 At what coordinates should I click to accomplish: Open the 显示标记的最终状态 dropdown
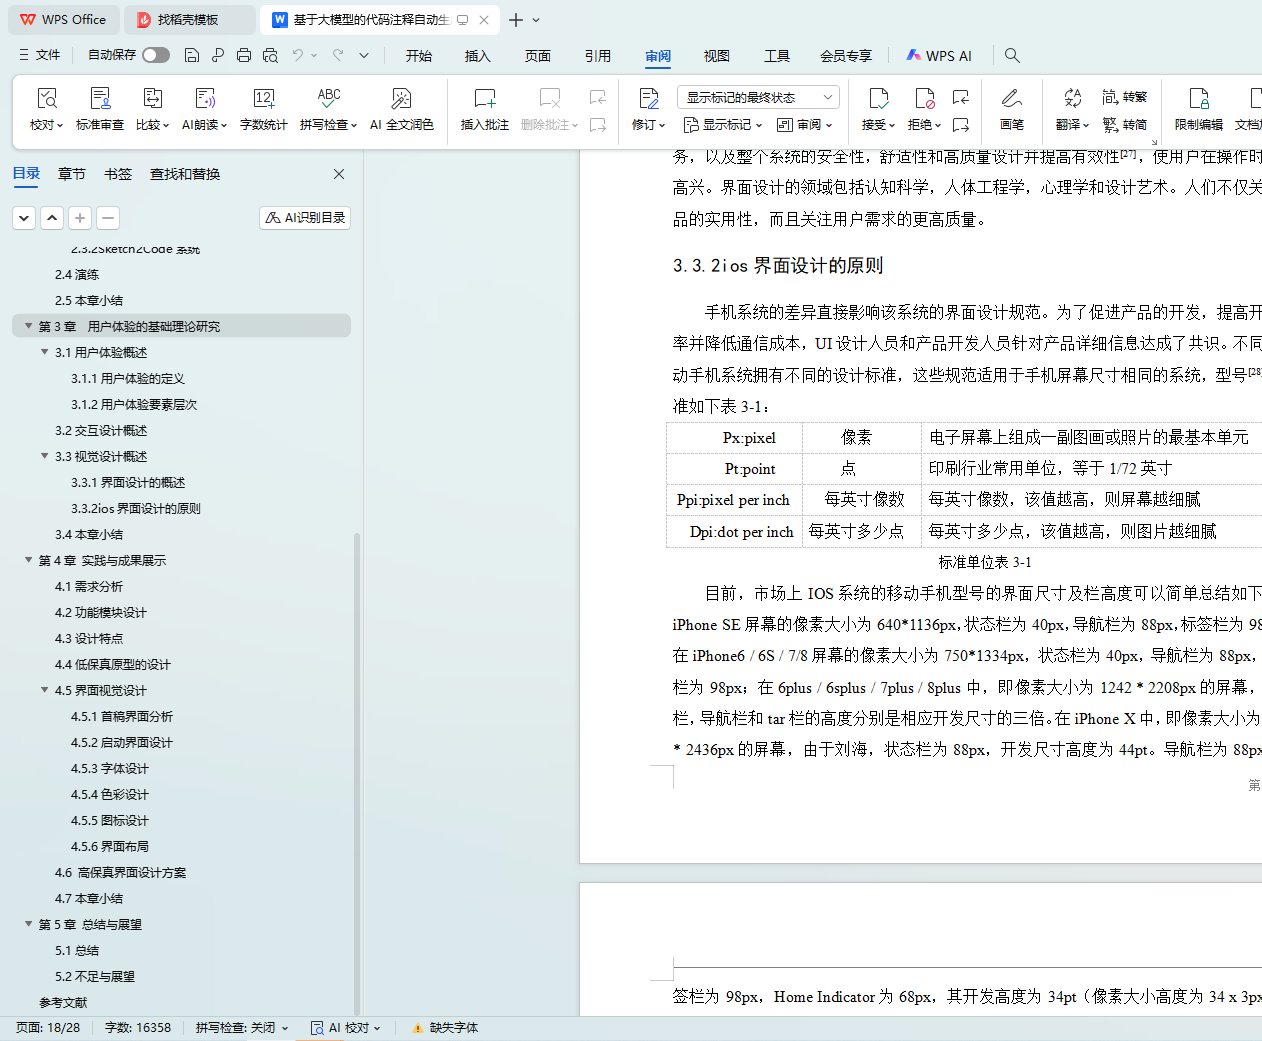[x=757, y=97]
